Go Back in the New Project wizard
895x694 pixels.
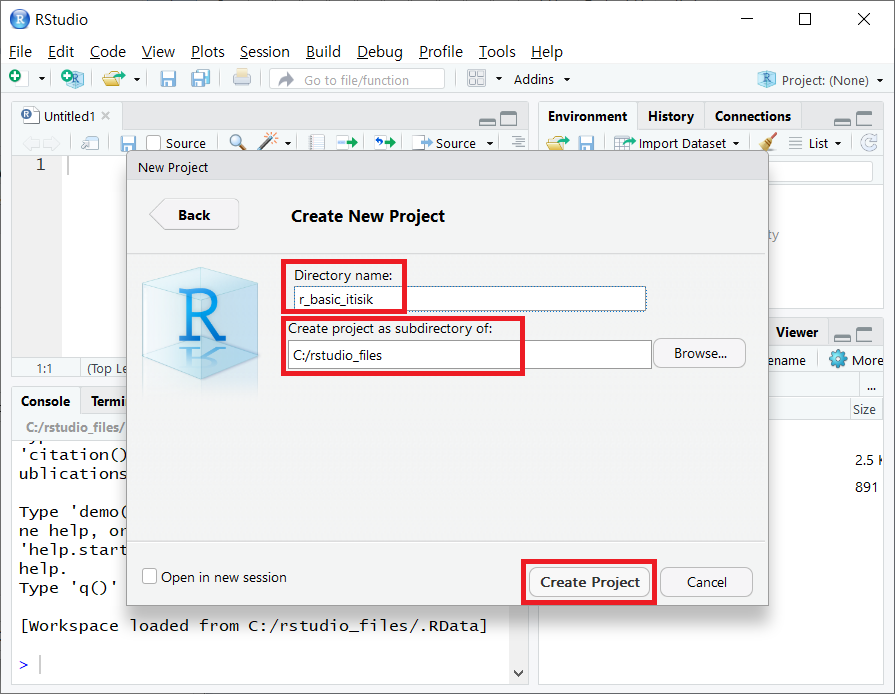pyautogui.click(x=194, y=215)
